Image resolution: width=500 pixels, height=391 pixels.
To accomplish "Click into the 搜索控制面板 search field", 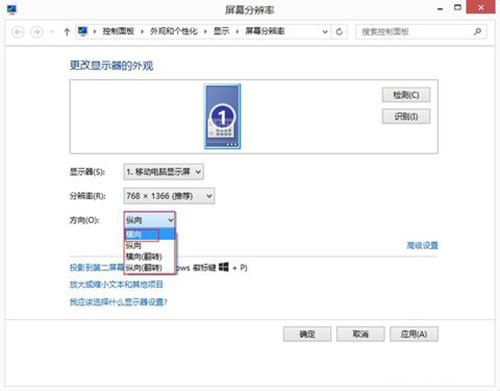I will click(413, 32).
